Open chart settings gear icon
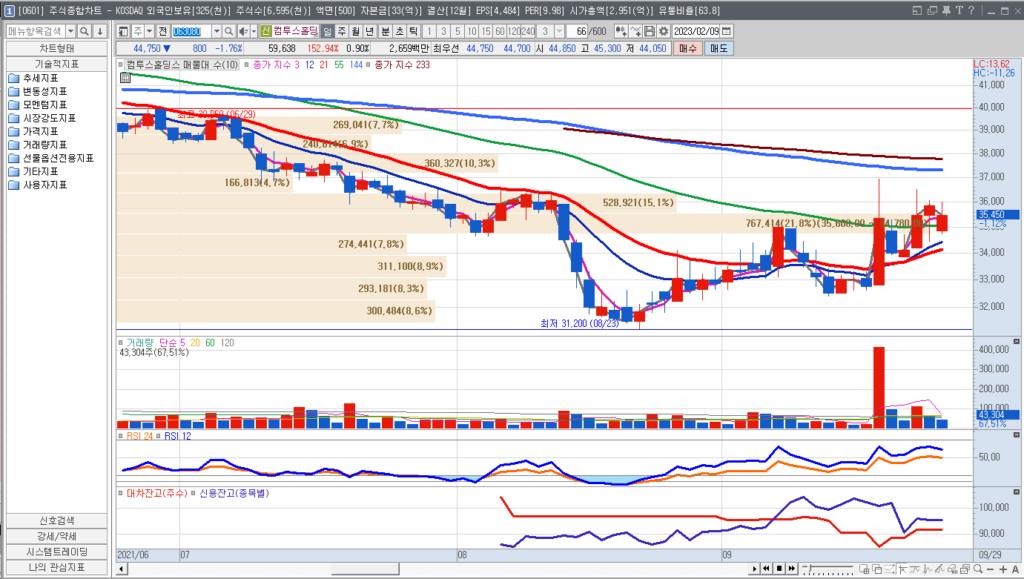The width and height of the screenshot is (1024, 579). click(664, 31)
